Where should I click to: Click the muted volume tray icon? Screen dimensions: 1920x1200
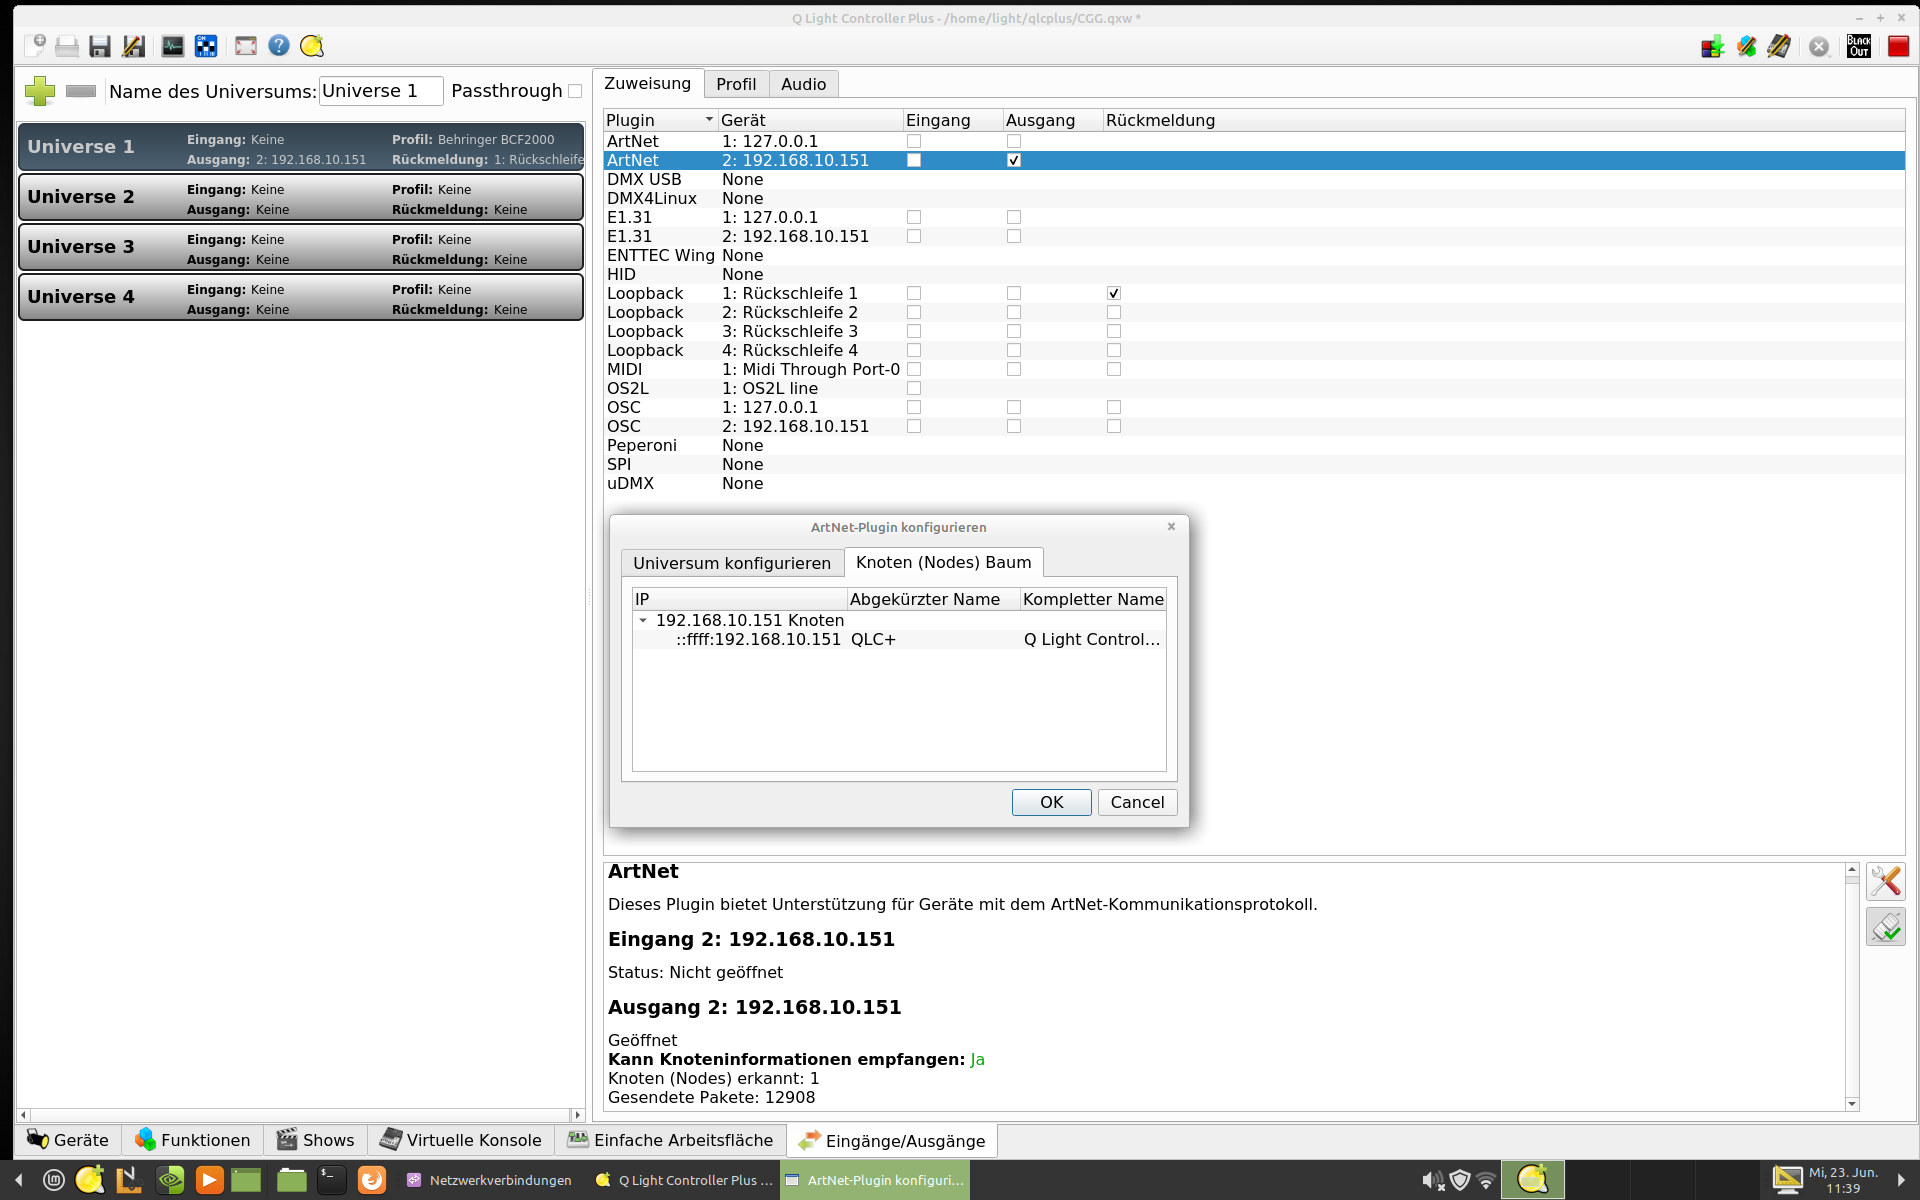[x=1433, y=1181]
